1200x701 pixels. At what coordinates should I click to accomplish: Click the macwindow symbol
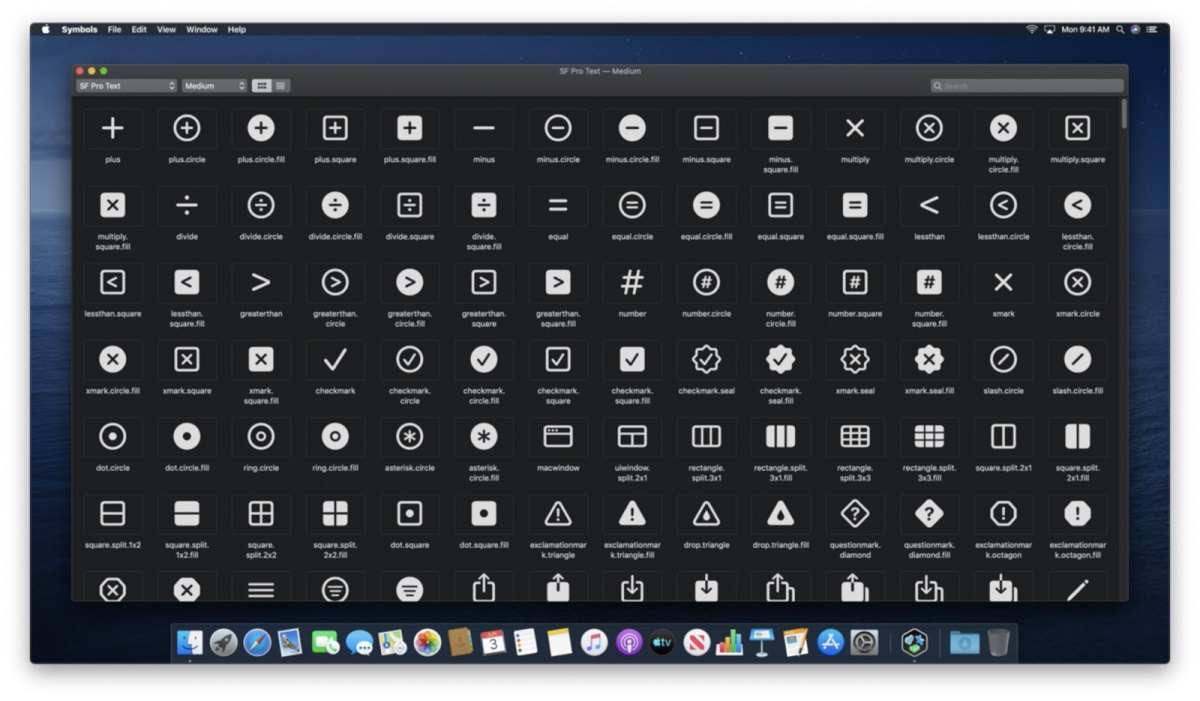[557, 436]
